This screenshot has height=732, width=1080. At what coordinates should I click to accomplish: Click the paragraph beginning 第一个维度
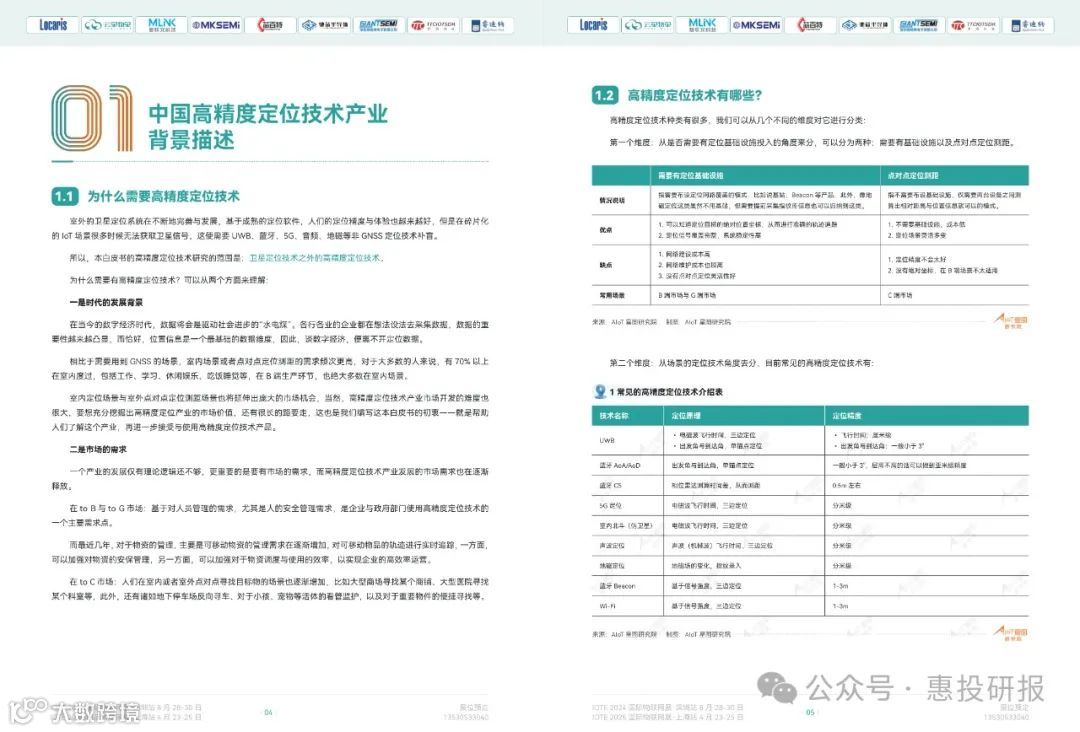(x=812, y=143)
